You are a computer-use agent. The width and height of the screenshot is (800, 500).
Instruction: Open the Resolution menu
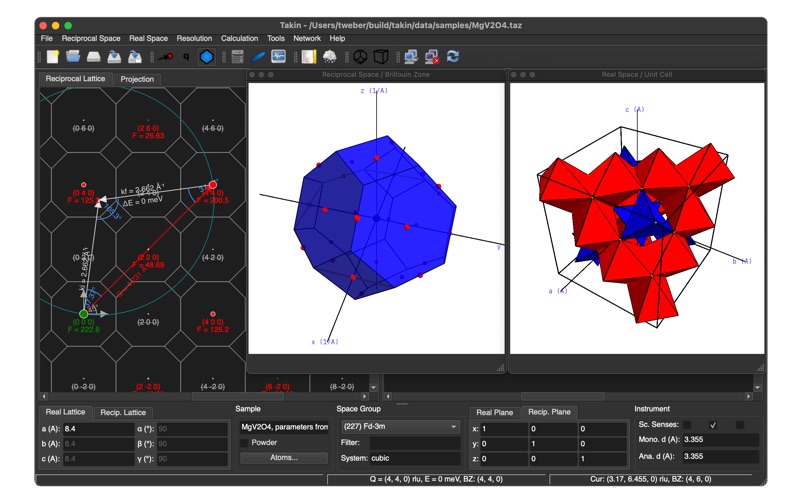click(x=194, y=38)
